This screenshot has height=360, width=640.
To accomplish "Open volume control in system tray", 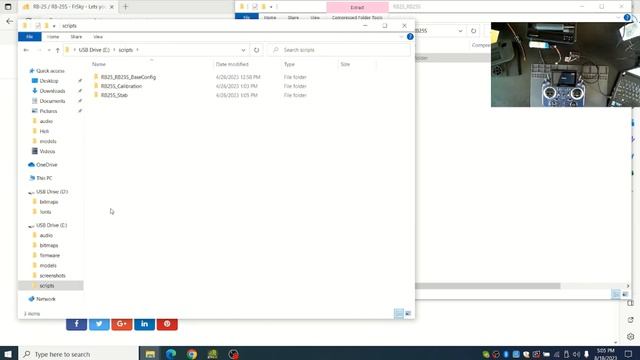I will pos(576,354).
